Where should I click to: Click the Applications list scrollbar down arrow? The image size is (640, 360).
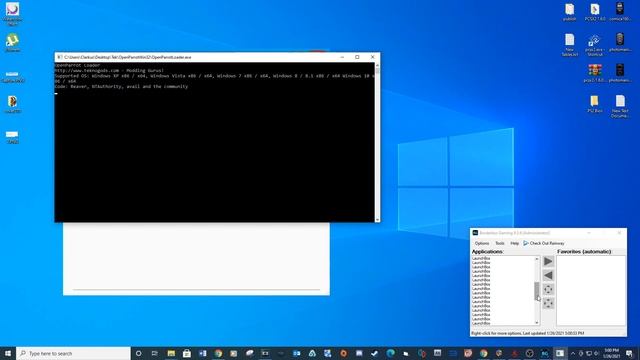pyautogui.click(x=537, y=323)
